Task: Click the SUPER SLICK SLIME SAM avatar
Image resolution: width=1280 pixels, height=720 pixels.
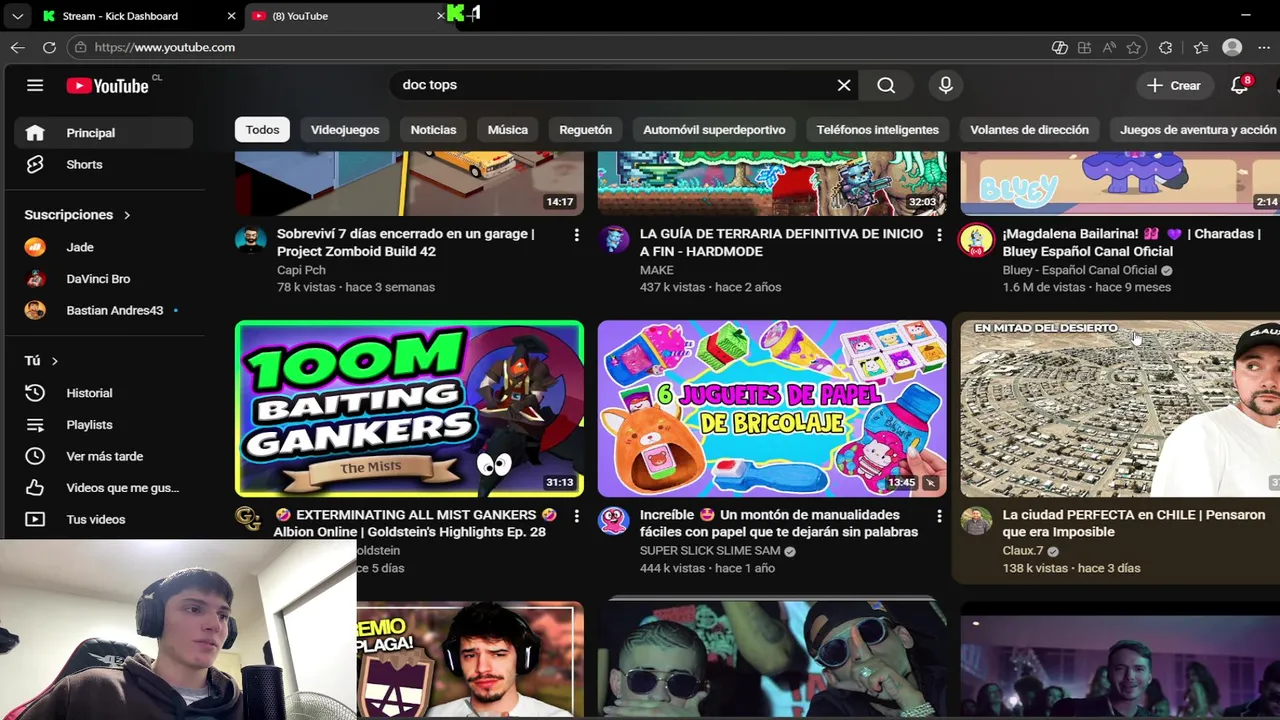Action: [613, 522]
